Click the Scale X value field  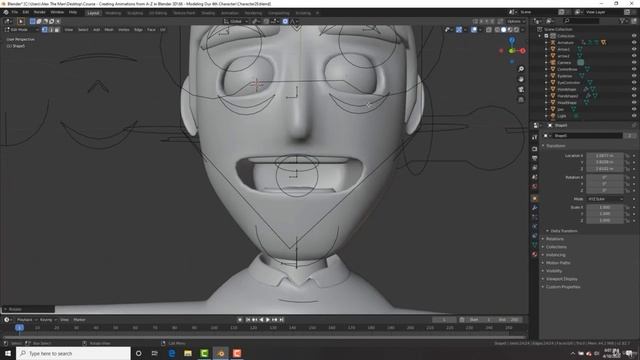[605, 207]
